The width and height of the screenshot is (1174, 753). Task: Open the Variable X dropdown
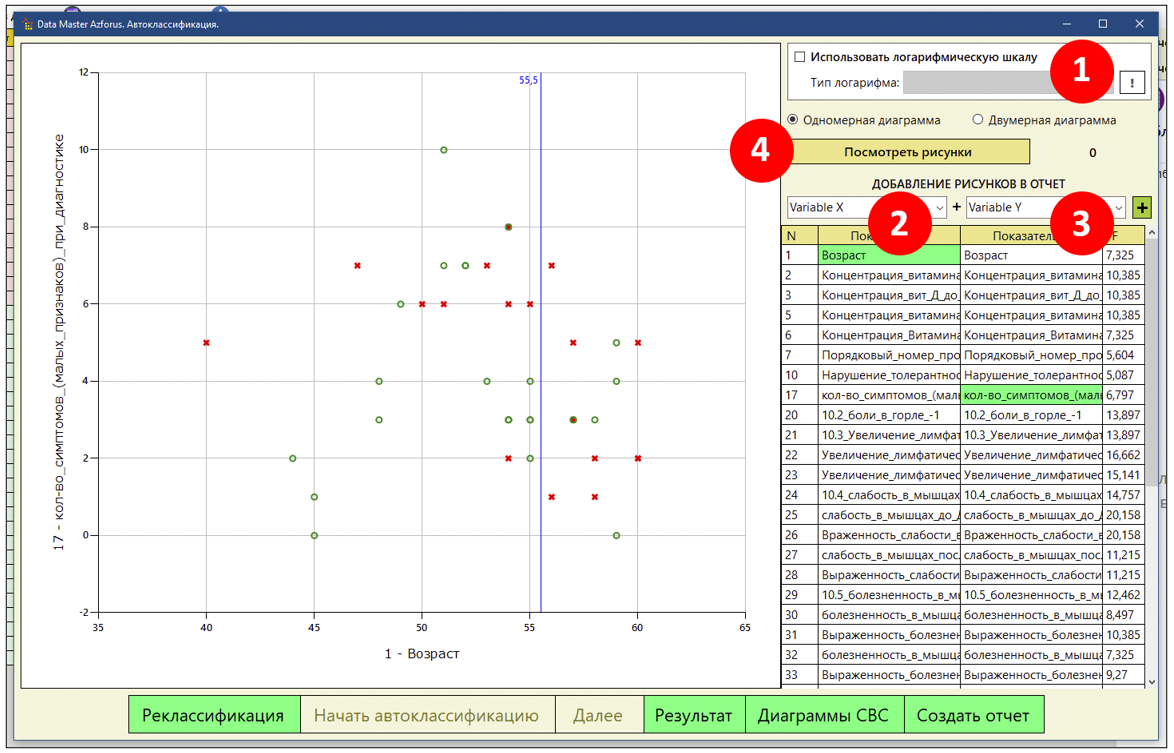click(866, 208)
